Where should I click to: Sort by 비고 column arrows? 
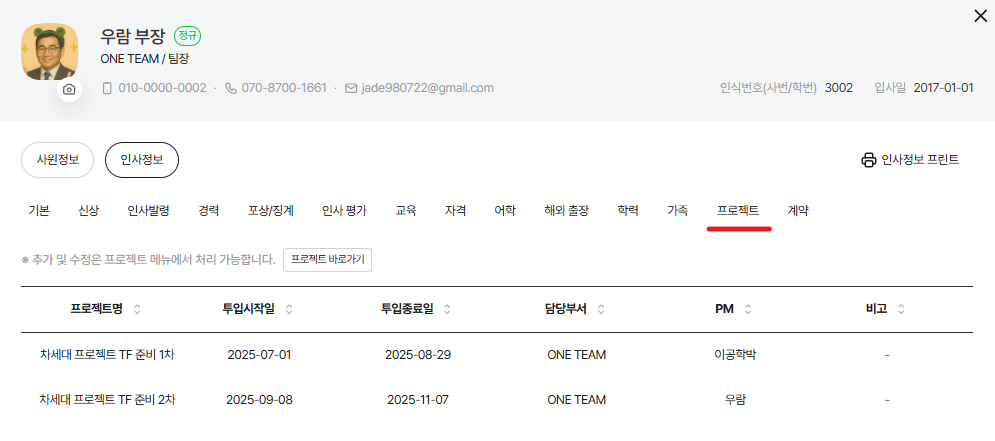[902, 309]
